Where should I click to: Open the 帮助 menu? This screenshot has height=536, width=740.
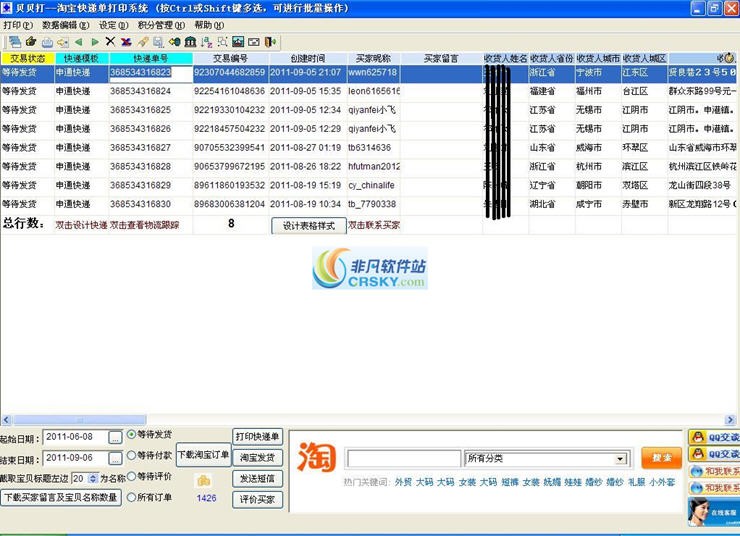click(209, 25)
